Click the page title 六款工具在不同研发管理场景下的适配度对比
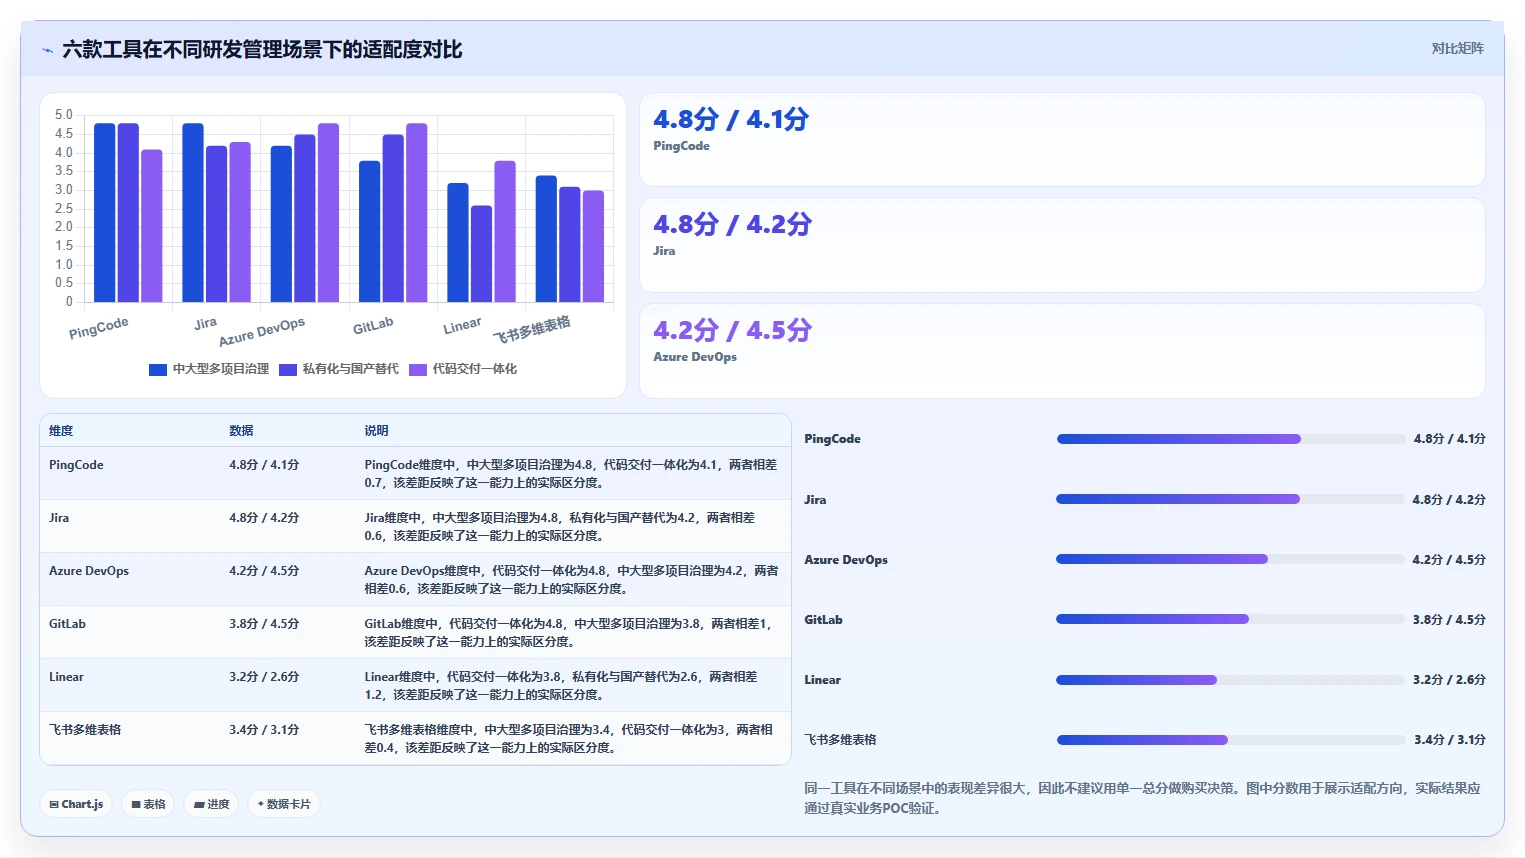Screen dimensions: 1525x858 click(x=262, y=50)
